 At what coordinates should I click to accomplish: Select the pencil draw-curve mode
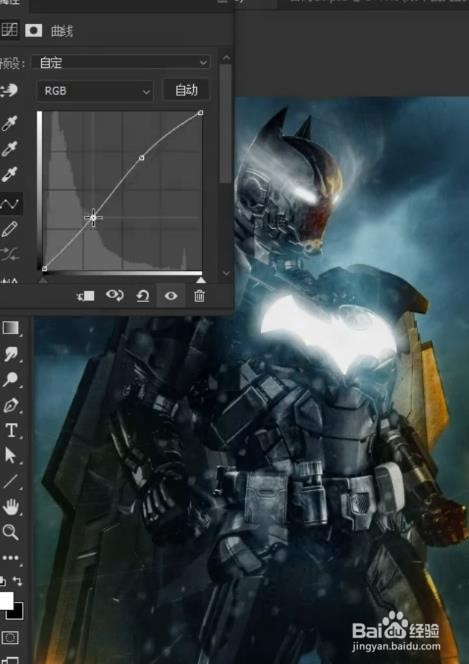10,229
